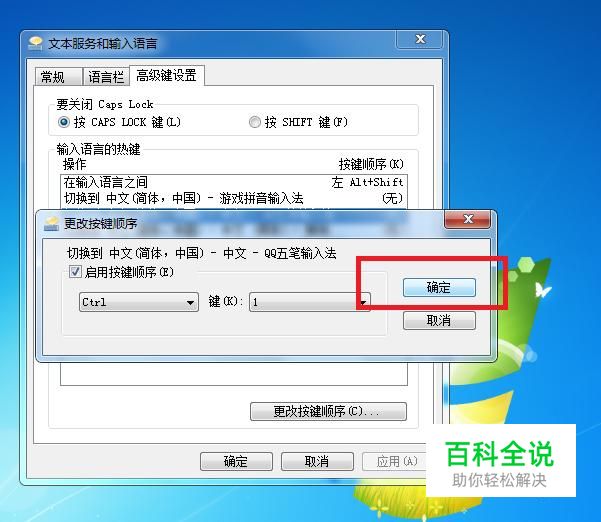Select 按 CAPS LOCK 键 radio button
This screenshot has height=522, width=601.
point(64,122)
